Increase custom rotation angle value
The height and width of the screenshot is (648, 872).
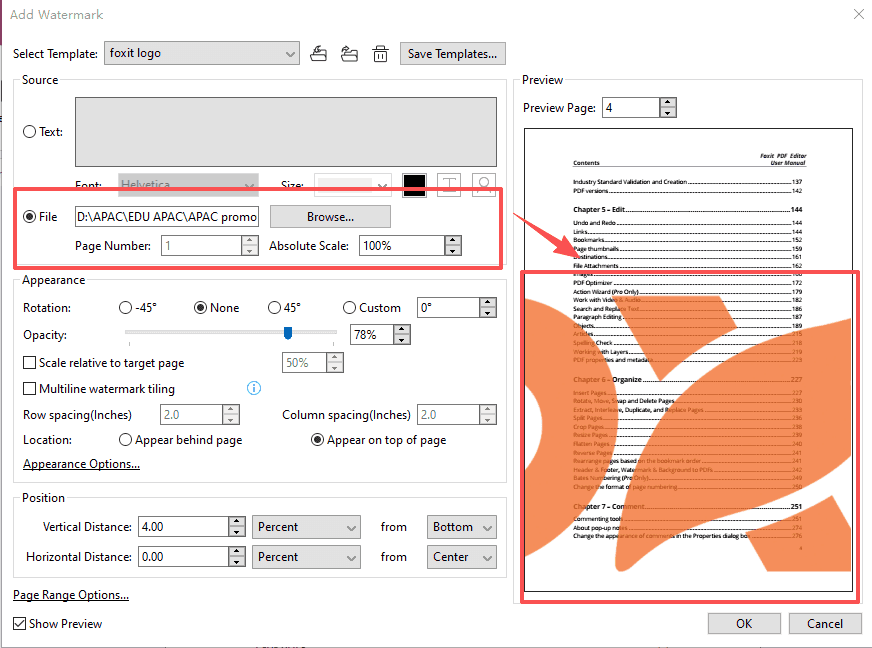(488, 303)
